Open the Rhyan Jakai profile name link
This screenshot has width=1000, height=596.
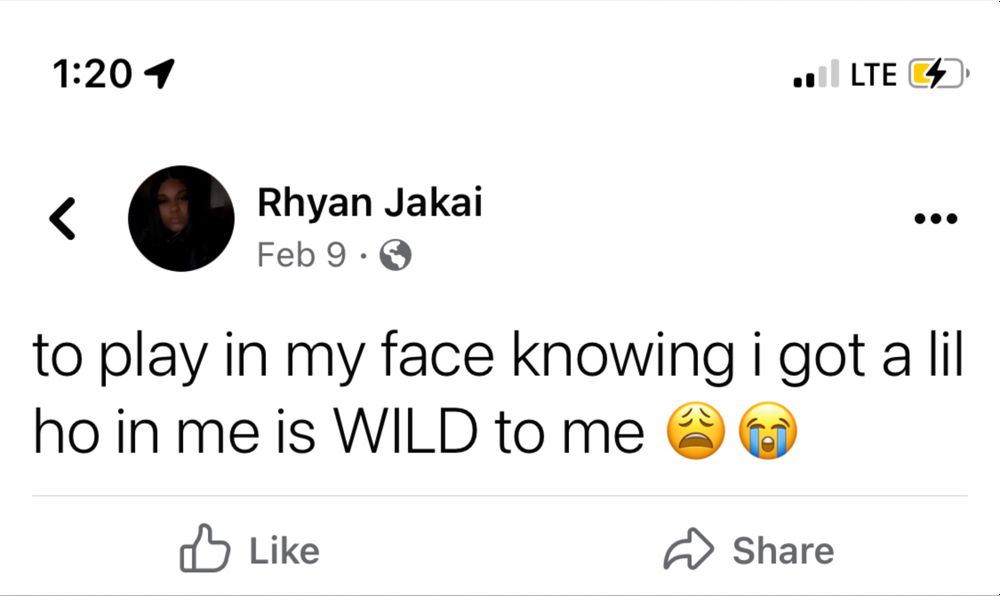coord(370,202)
